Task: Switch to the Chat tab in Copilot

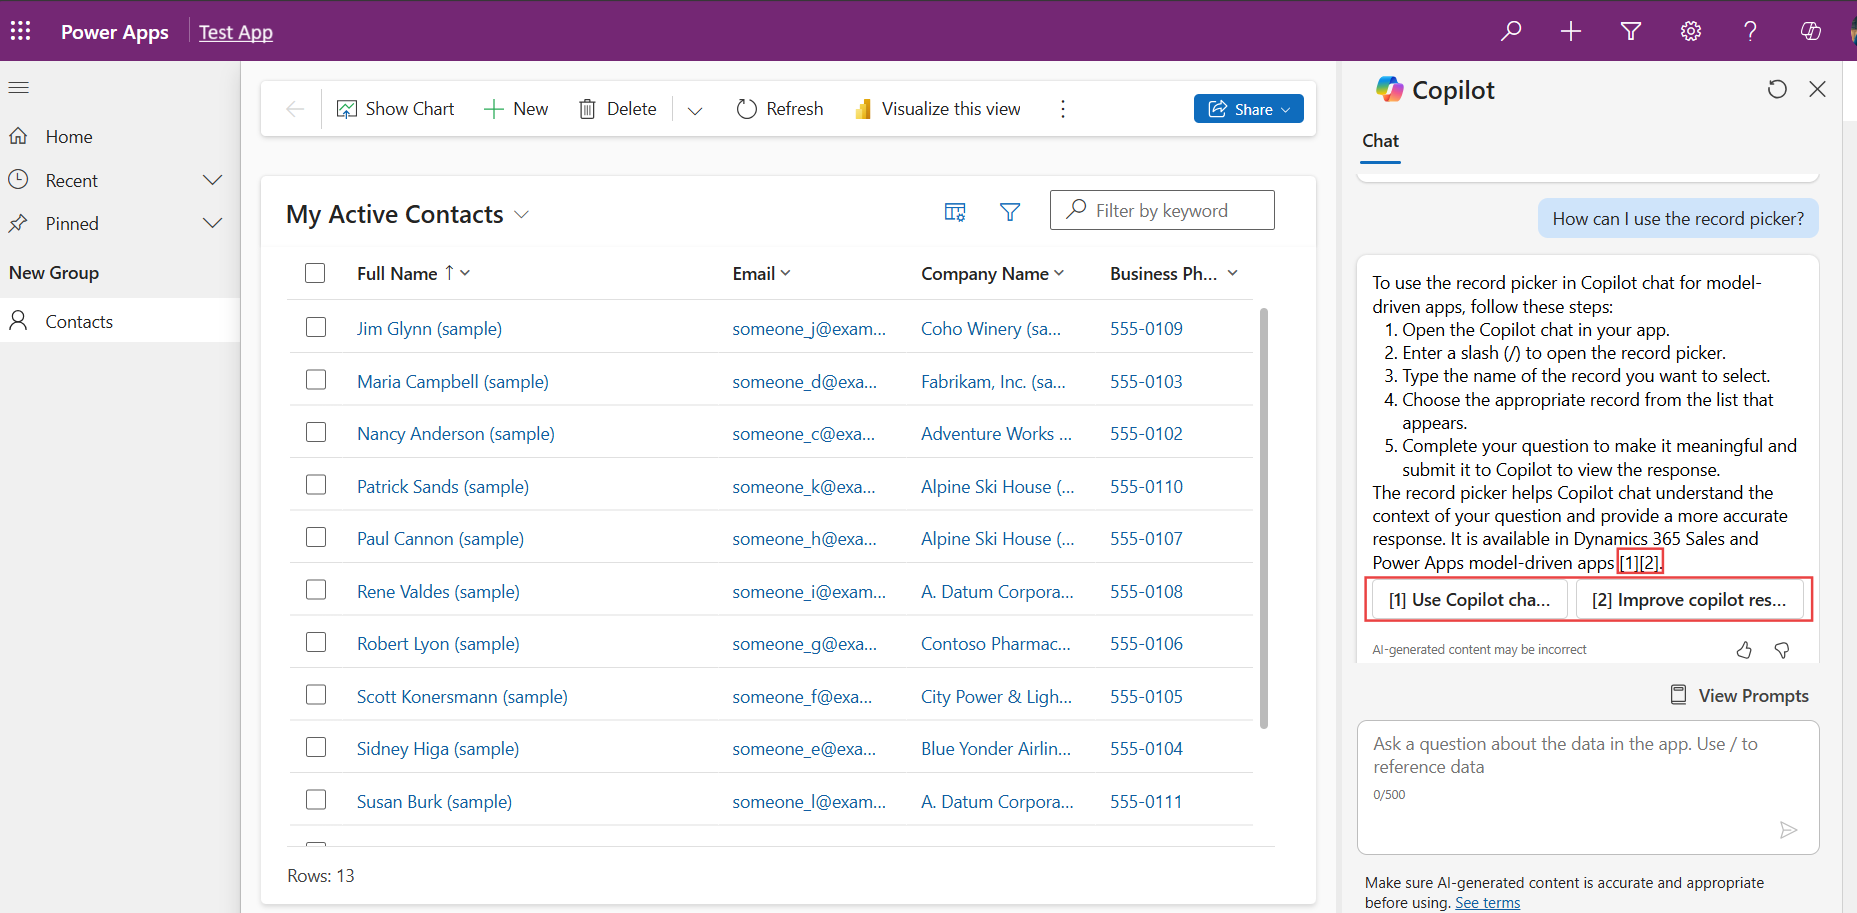Action: (x=1380, y=141)
